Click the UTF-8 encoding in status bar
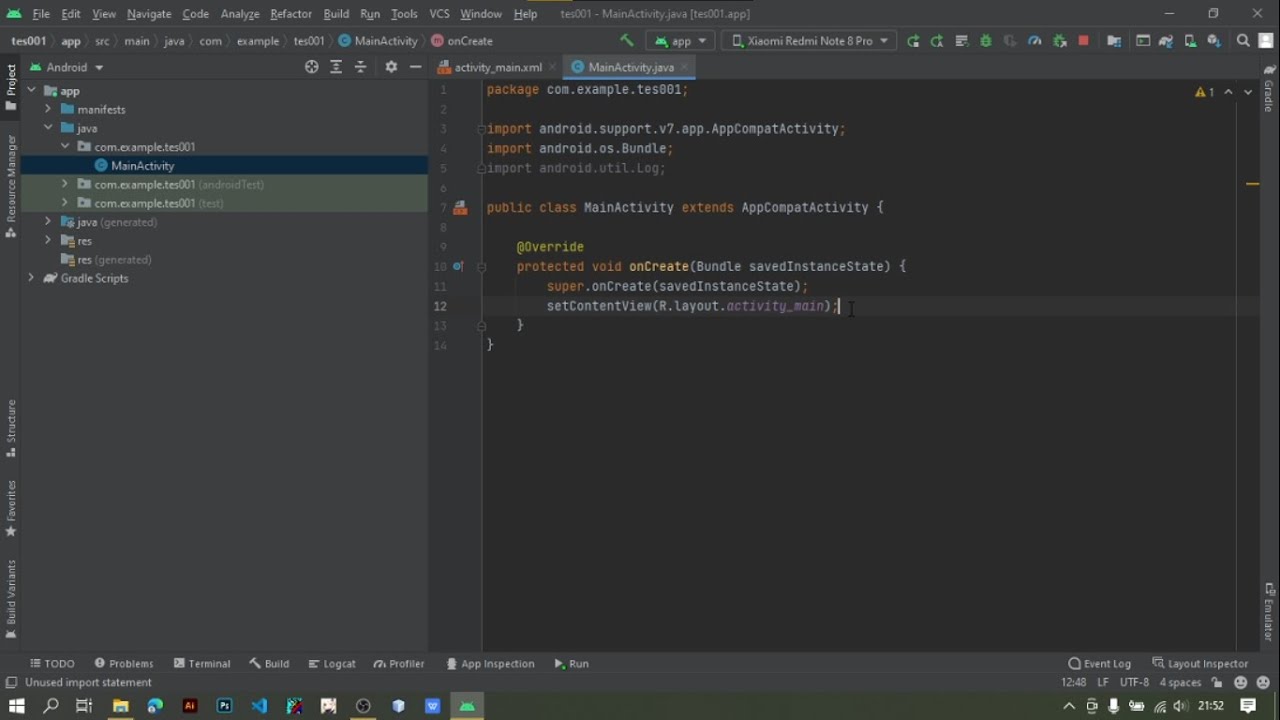Image resolution: width=1280 pixels, height=720 pixels. tap(1134, 682)
